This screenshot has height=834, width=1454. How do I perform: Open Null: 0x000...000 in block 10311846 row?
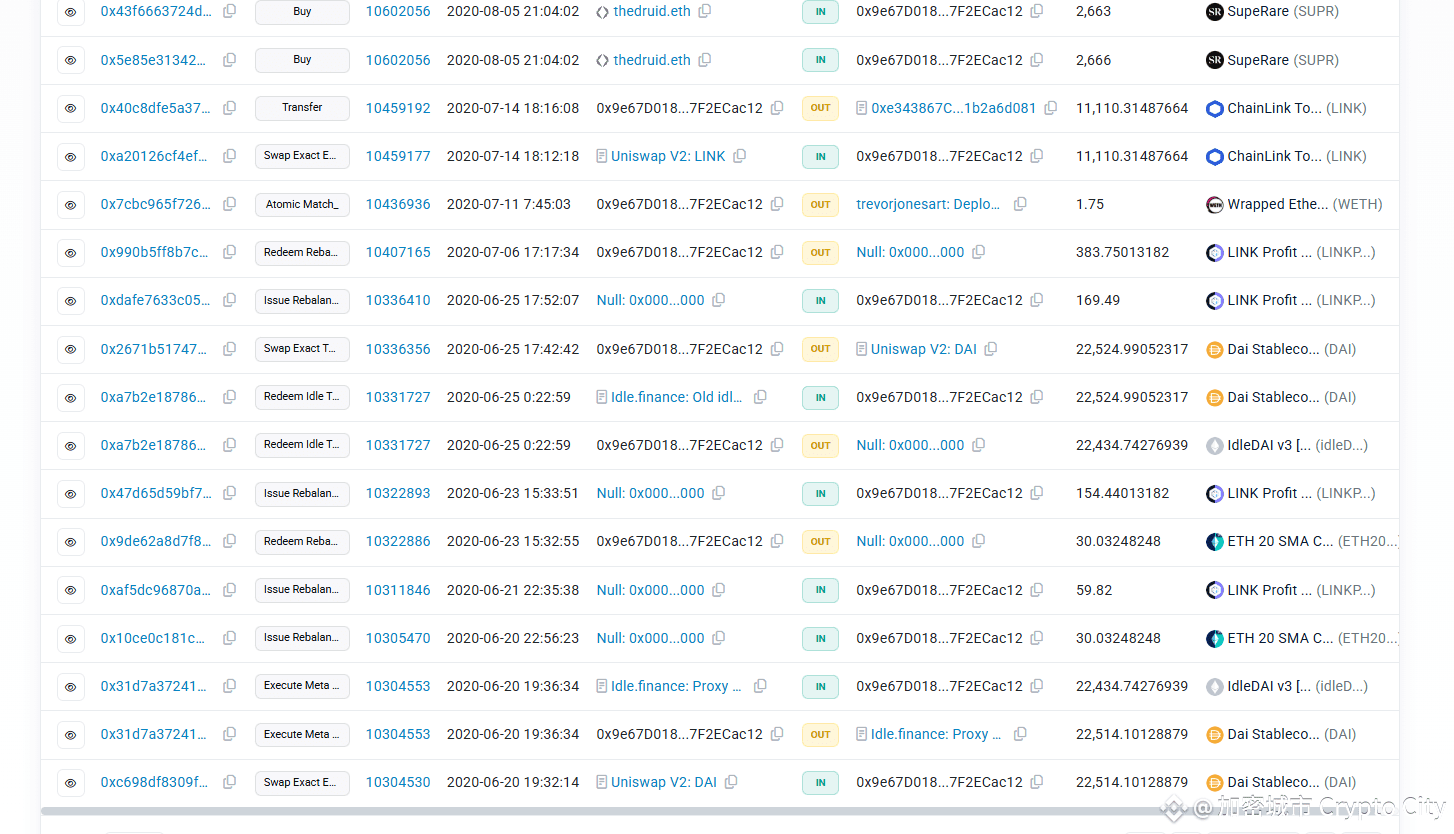click(x=650, y=590)
